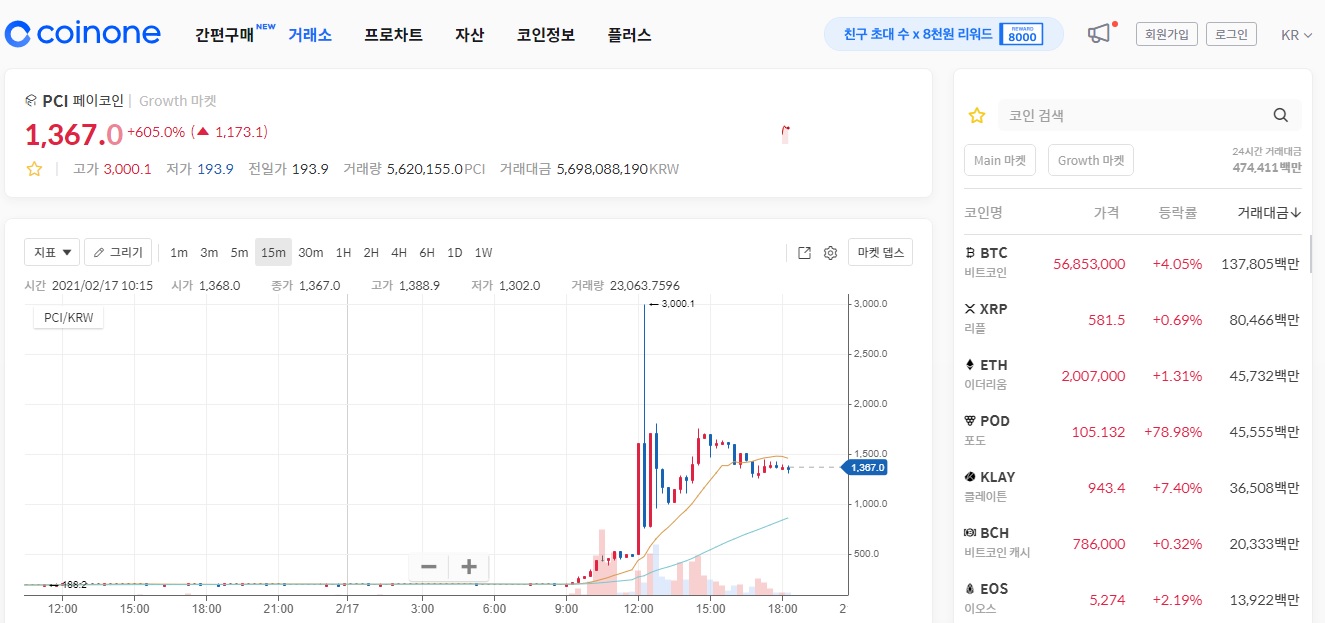Select the 15m chart interval
This screenshot has width=1325, height=623.
pyautogui.click(x=273, y=253)
